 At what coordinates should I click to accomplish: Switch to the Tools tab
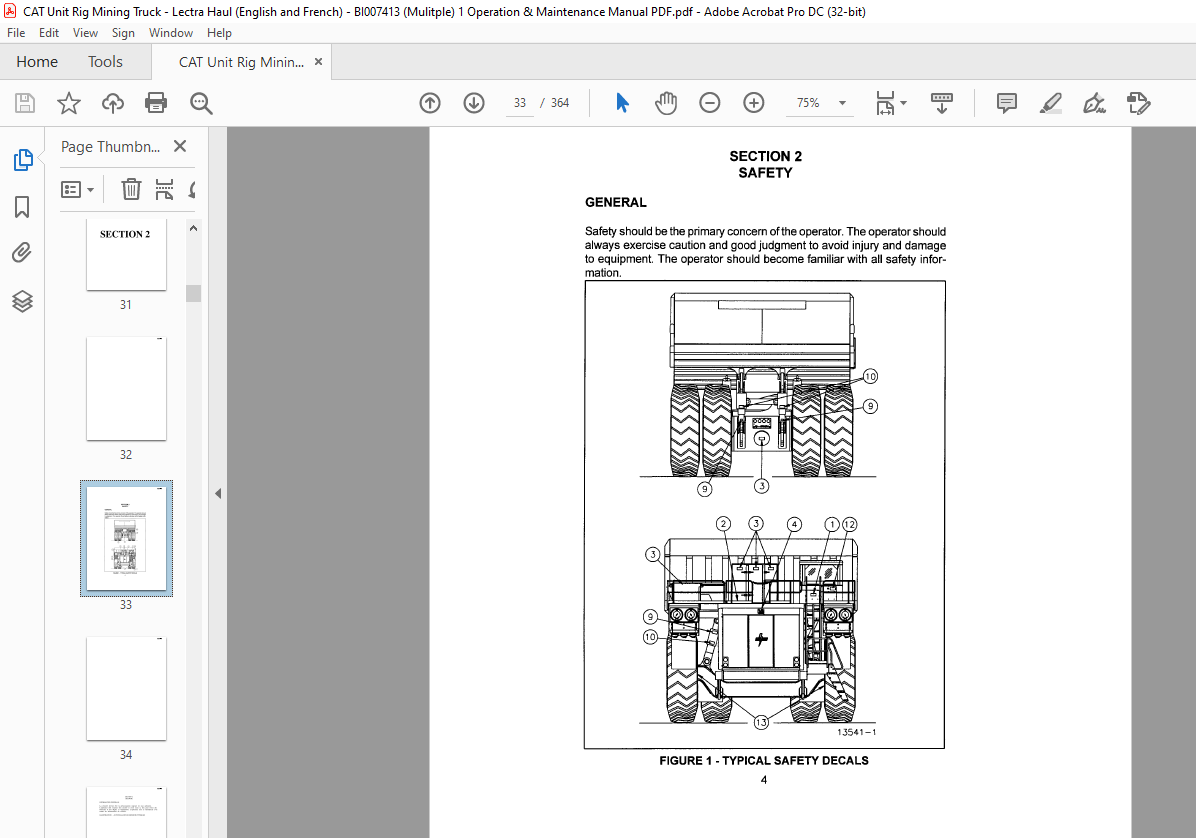(105, 62)
